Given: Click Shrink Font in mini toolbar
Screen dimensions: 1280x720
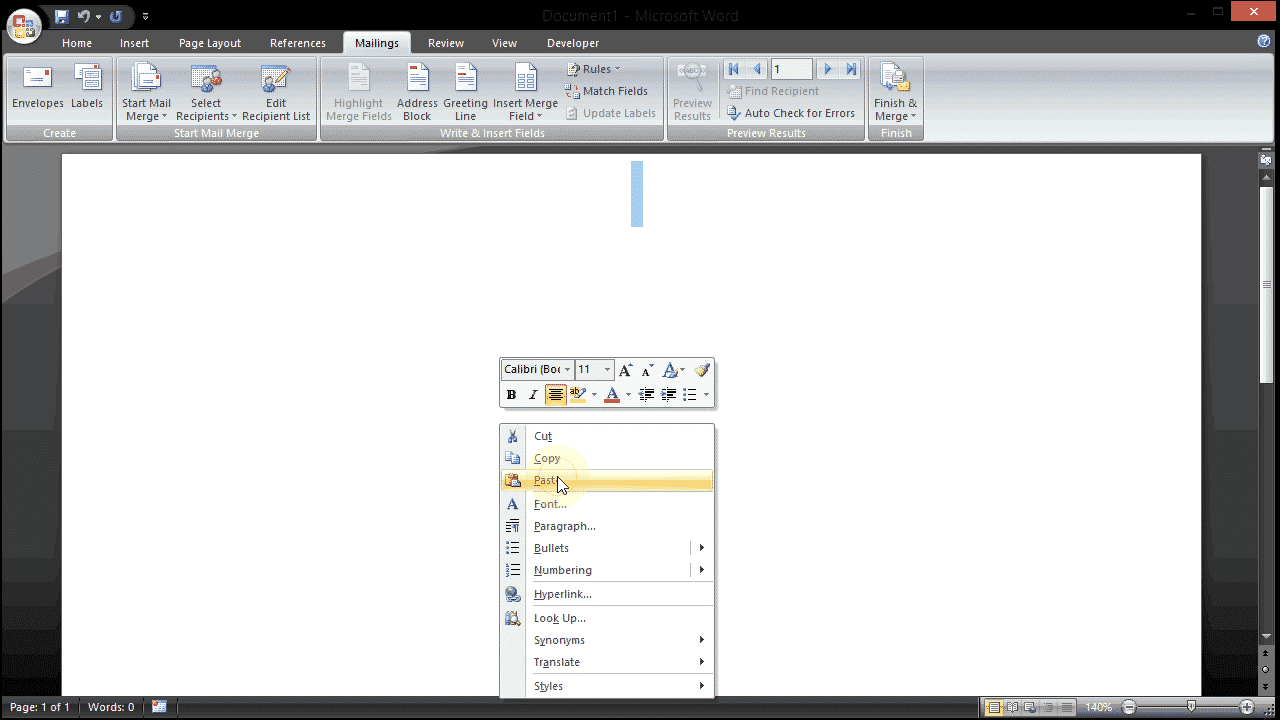Looking at the screenshot, I should [x=647, y=370].
